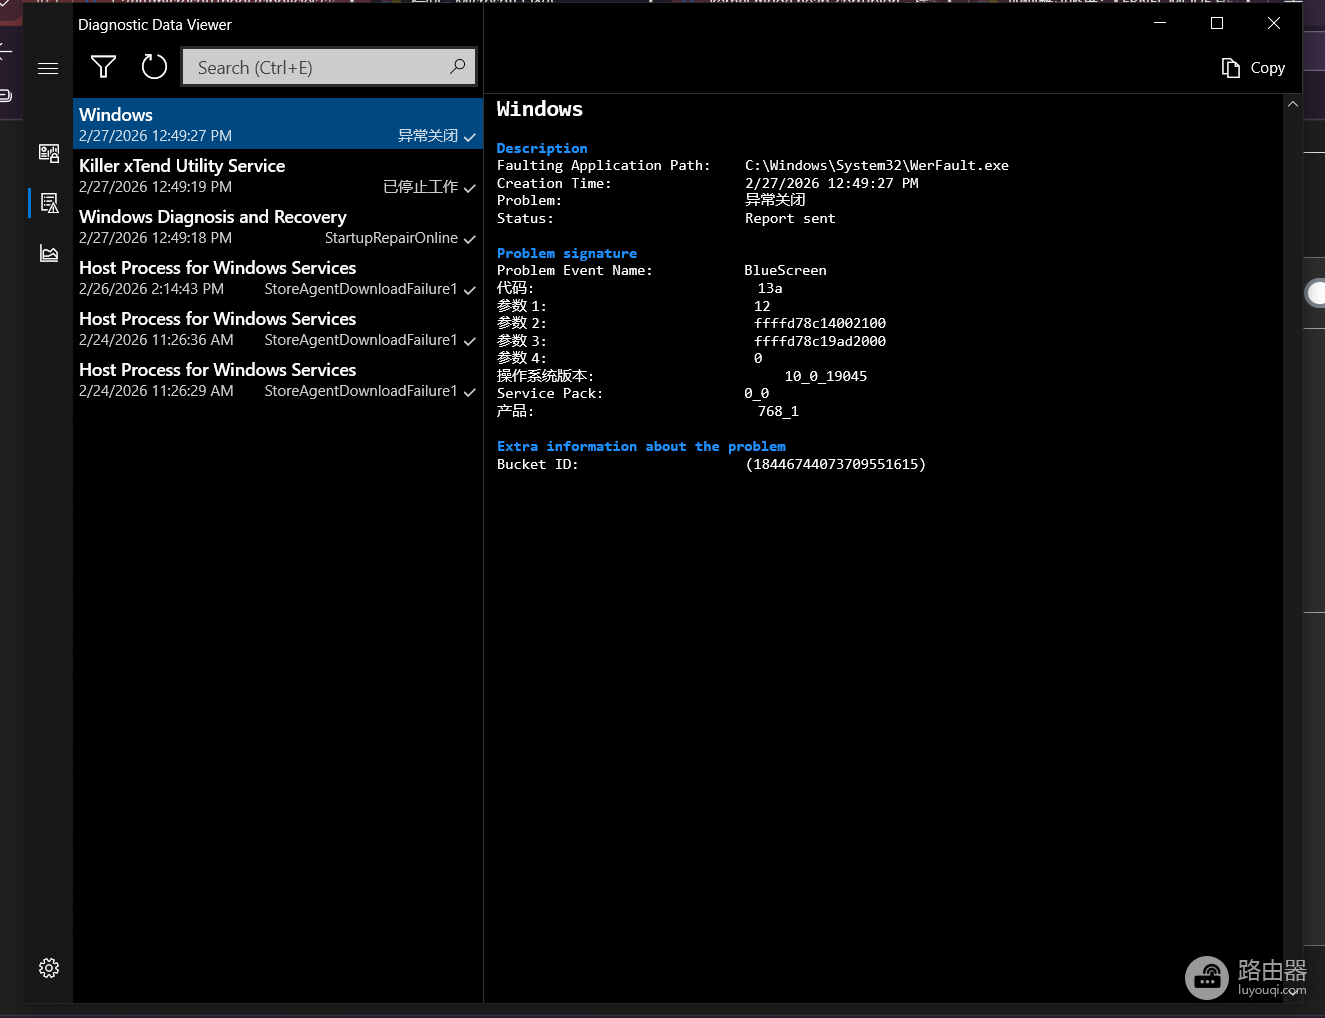Click the OS version value 10_0_19045
1325x1018 pixels.
826,376
